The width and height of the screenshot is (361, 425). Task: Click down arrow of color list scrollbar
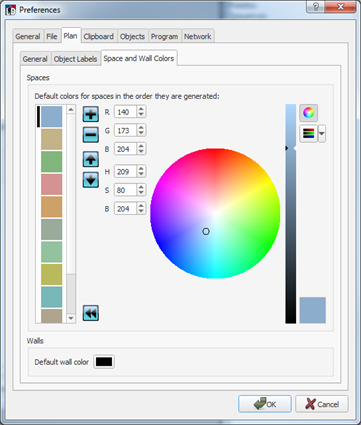[71, 318]
